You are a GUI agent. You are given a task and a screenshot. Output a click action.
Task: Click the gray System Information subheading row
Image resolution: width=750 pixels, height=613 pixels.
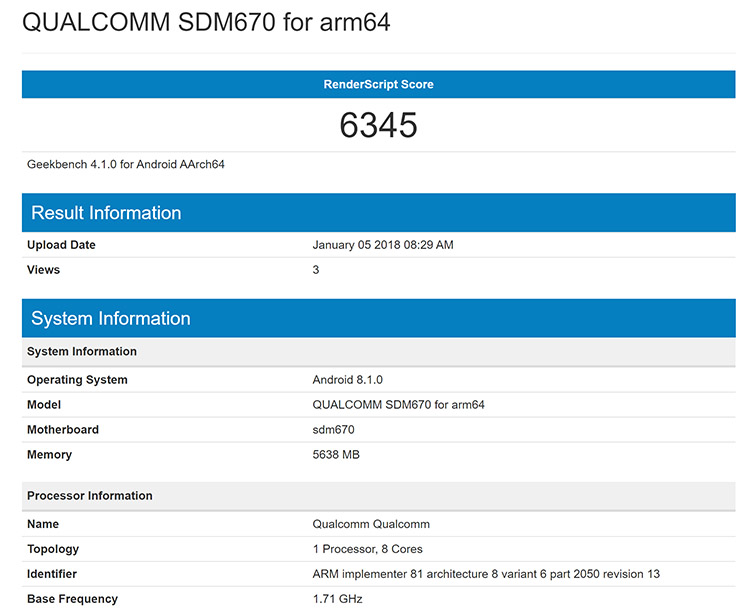(378, 351)
